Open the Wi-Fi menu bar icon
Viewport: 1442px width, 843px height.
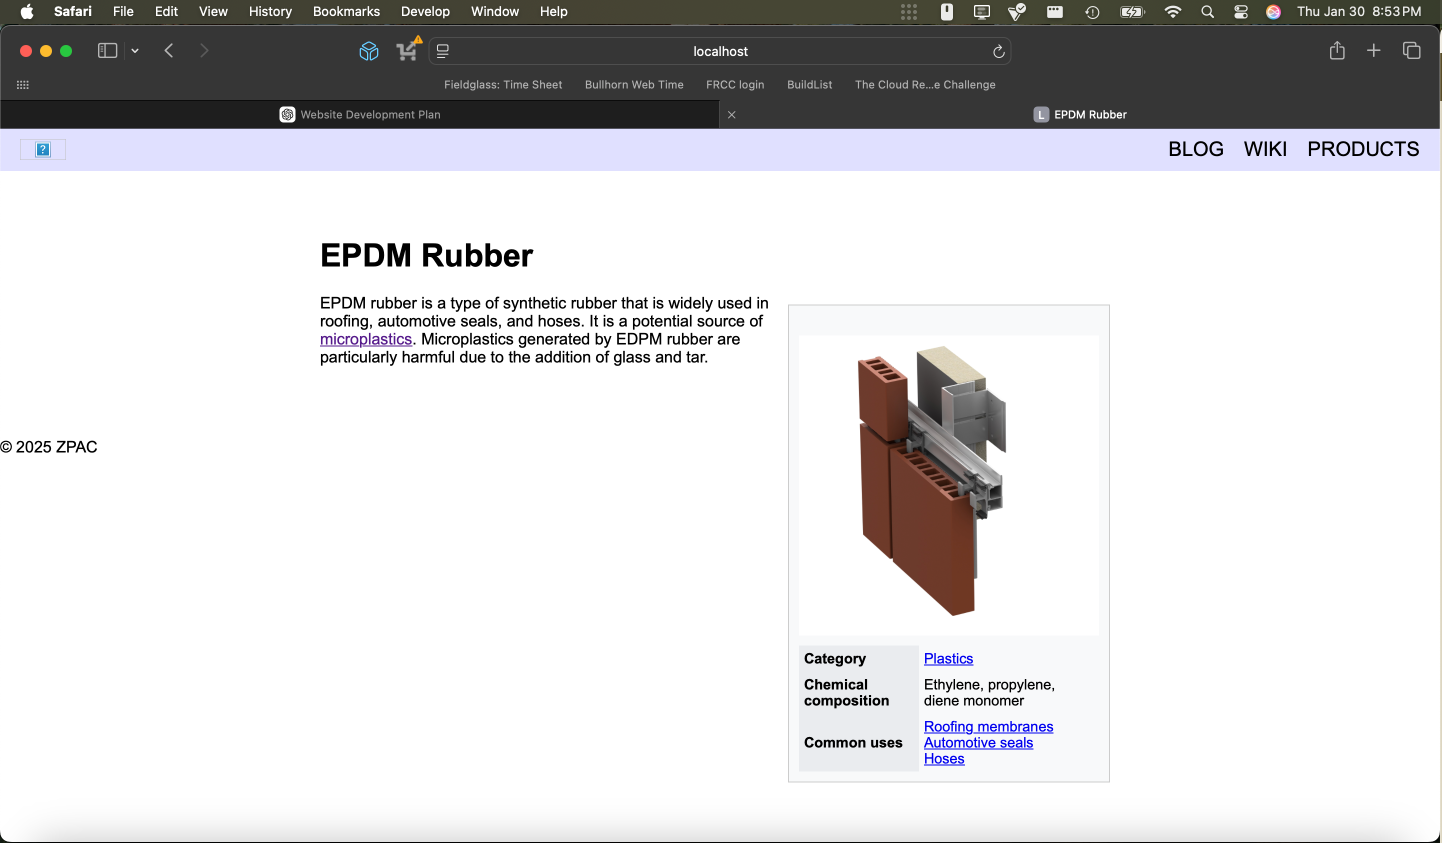1173,12
